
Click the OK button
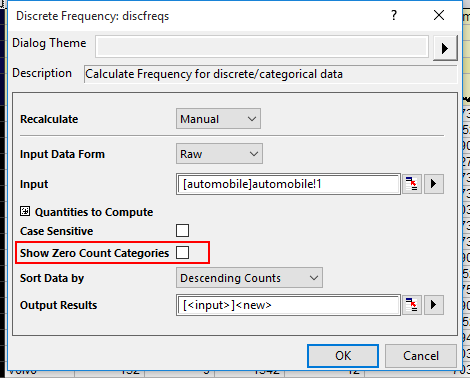click(343, 356)
